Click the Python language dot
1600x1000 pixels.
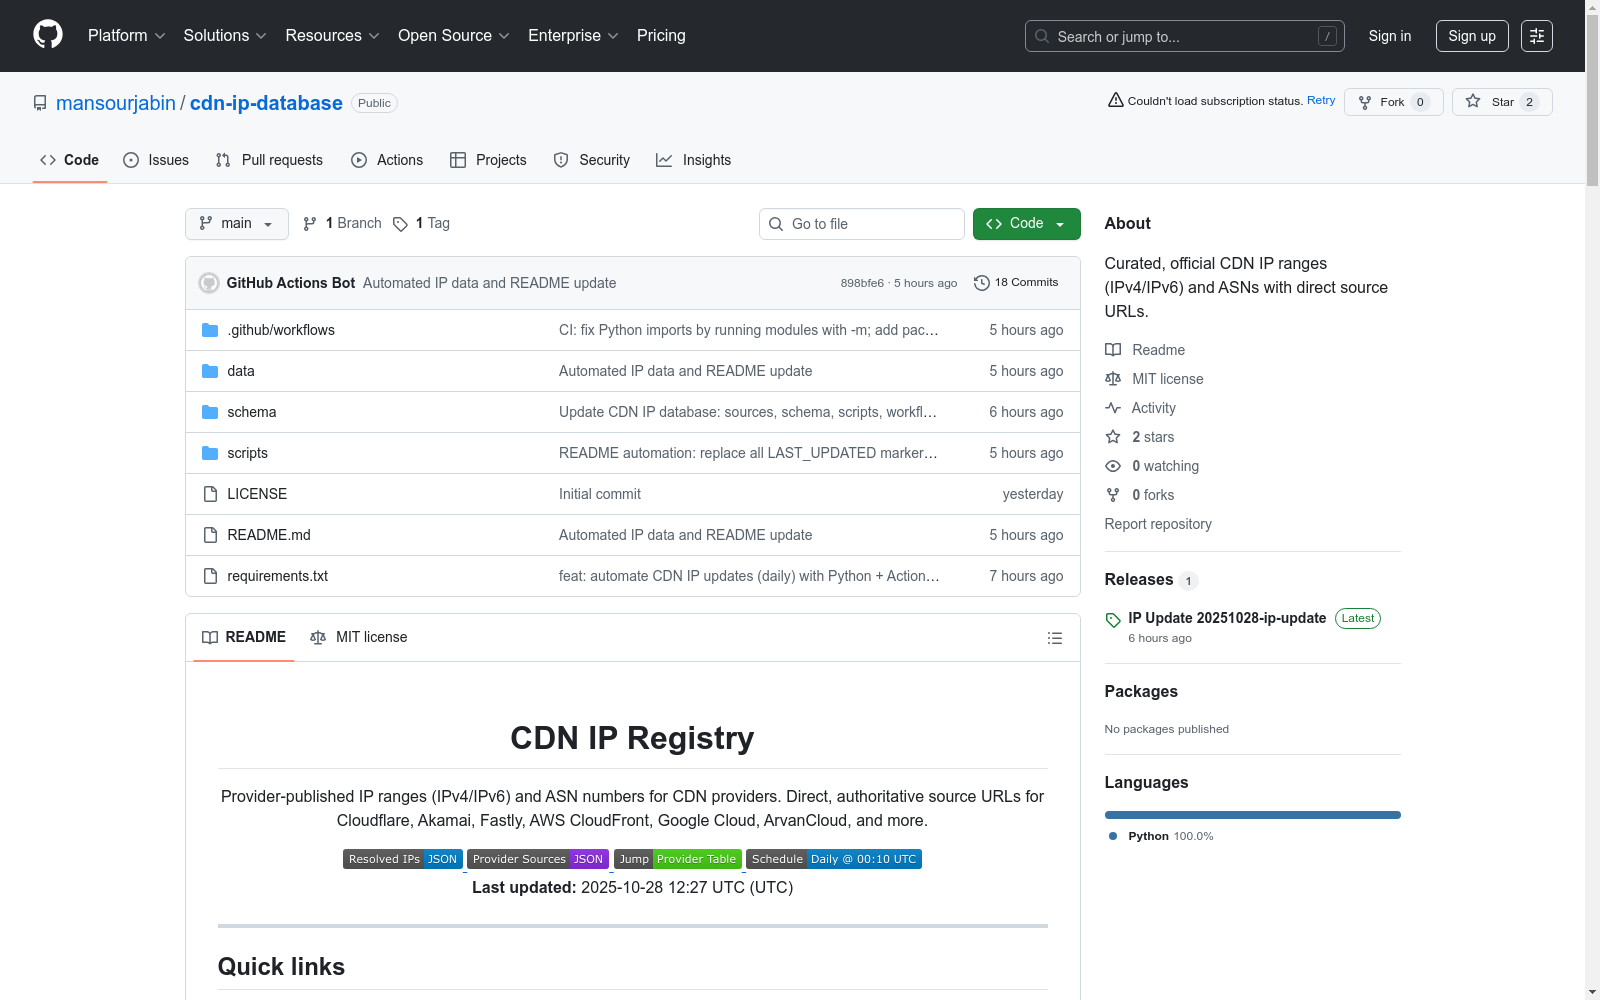[x=1113, y=836]
